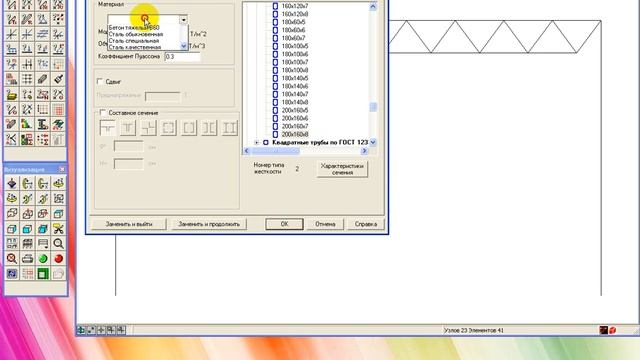
Task: Confirm the dialog with OK
Action: click(x=284, y=224)
